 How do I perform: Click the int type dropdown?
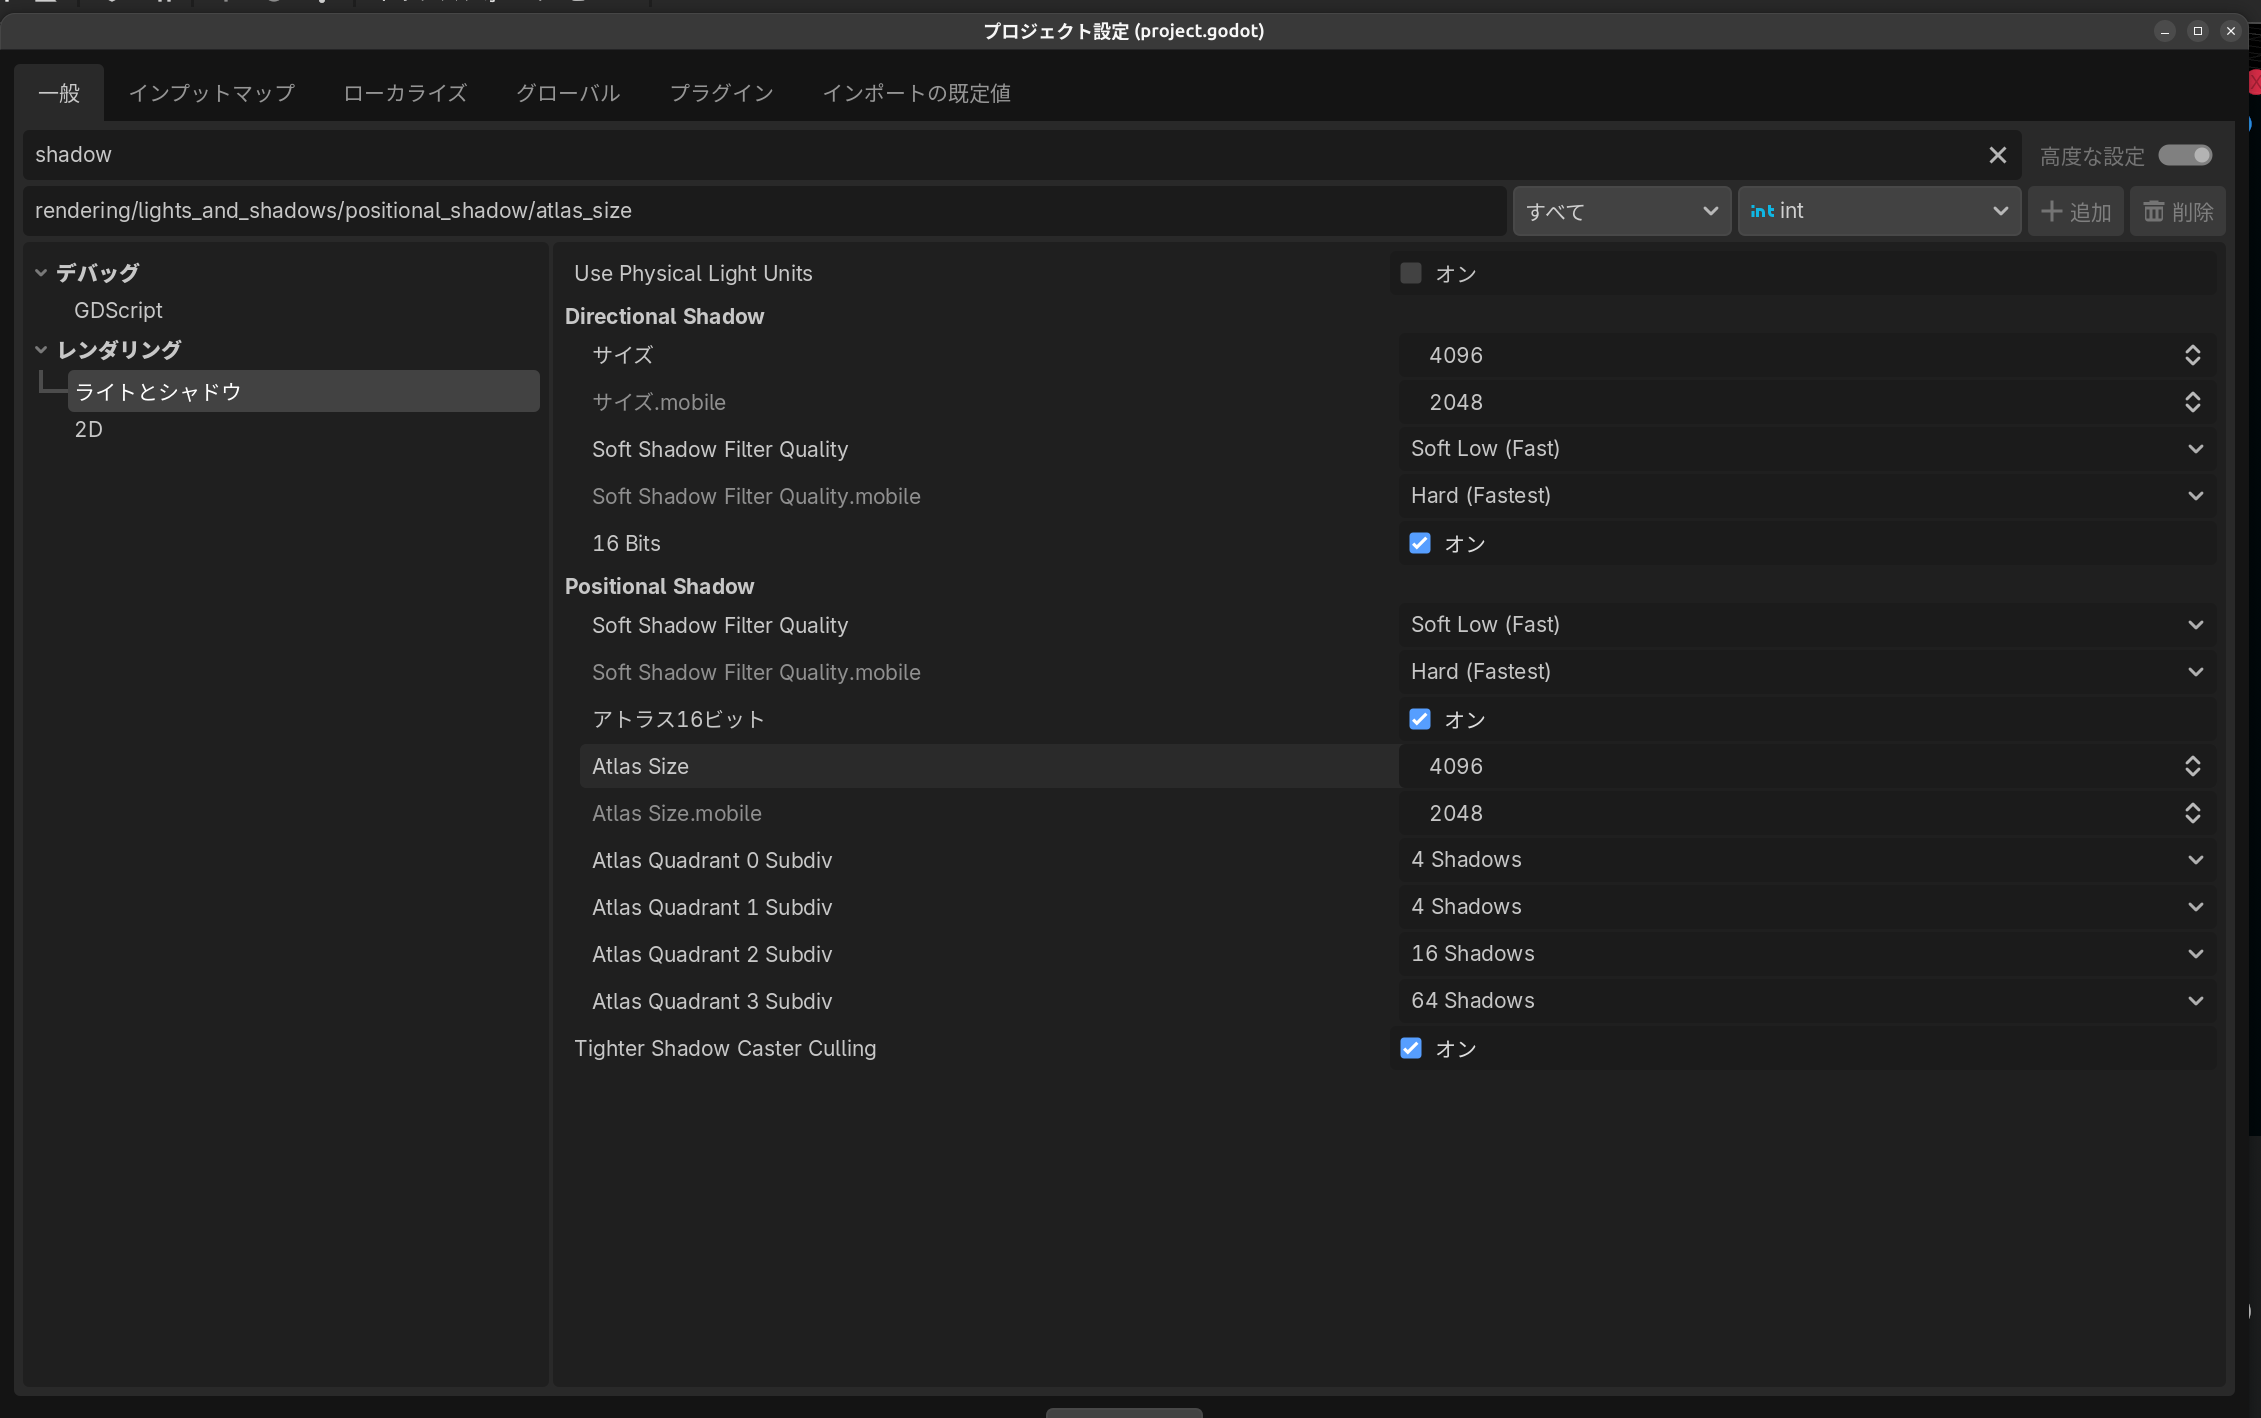pos(1878,211)
